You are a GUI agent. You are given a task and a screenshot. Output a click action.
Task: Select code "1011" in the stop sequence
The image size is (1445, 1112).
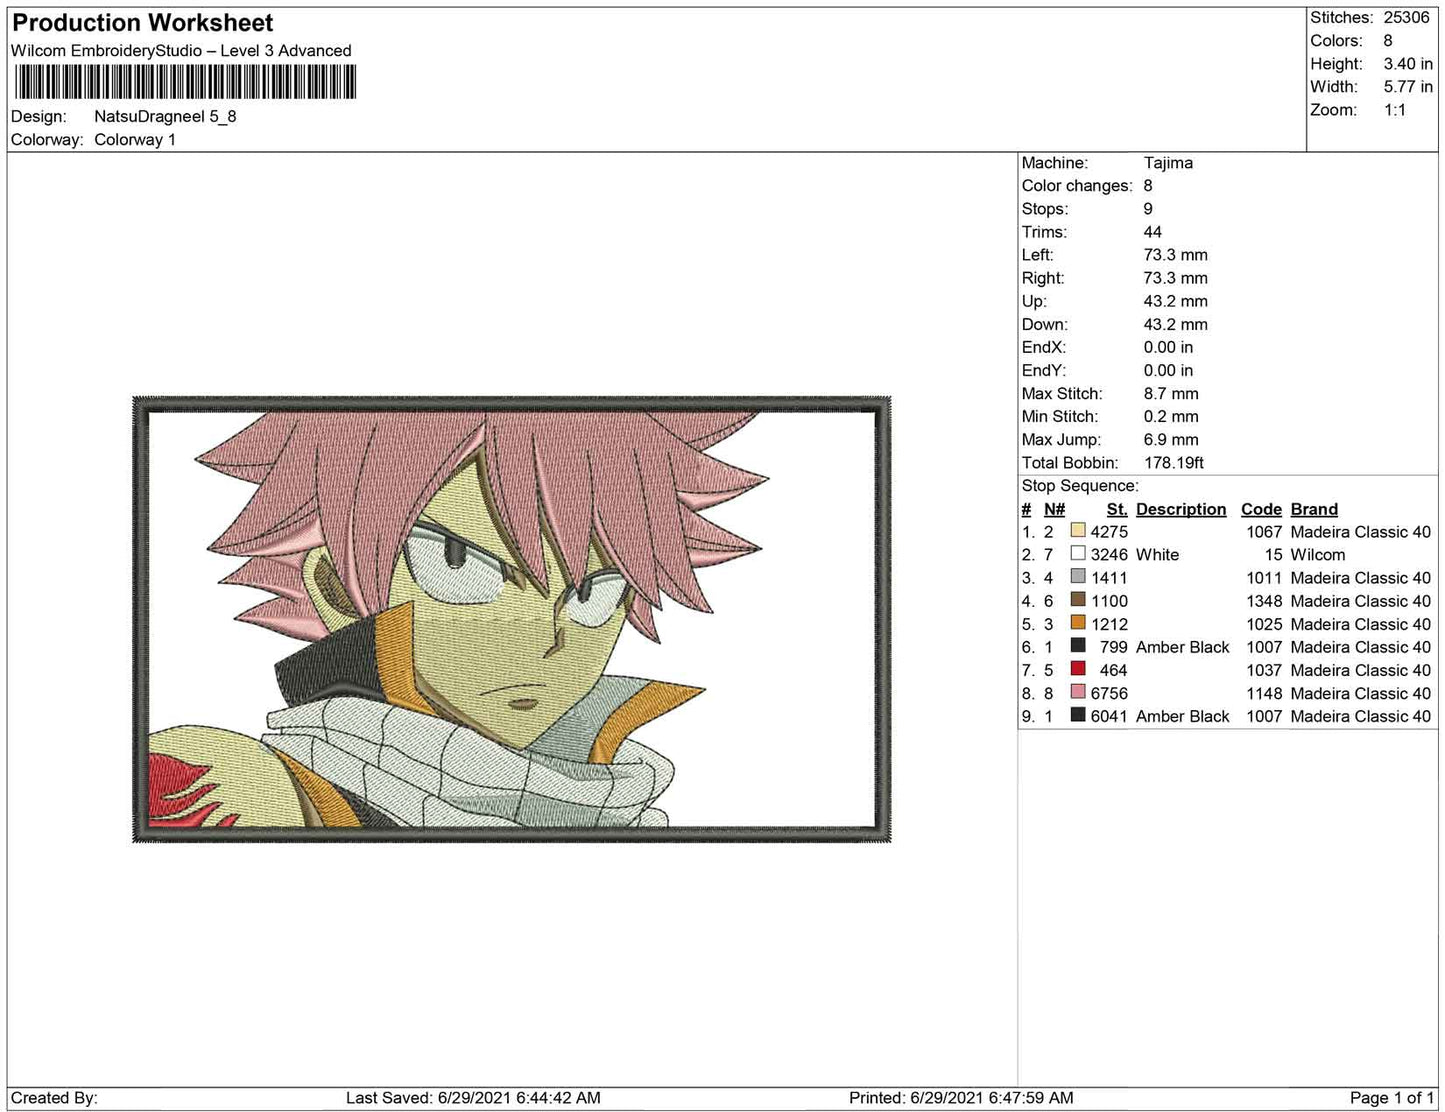[x=1264, y=578]
